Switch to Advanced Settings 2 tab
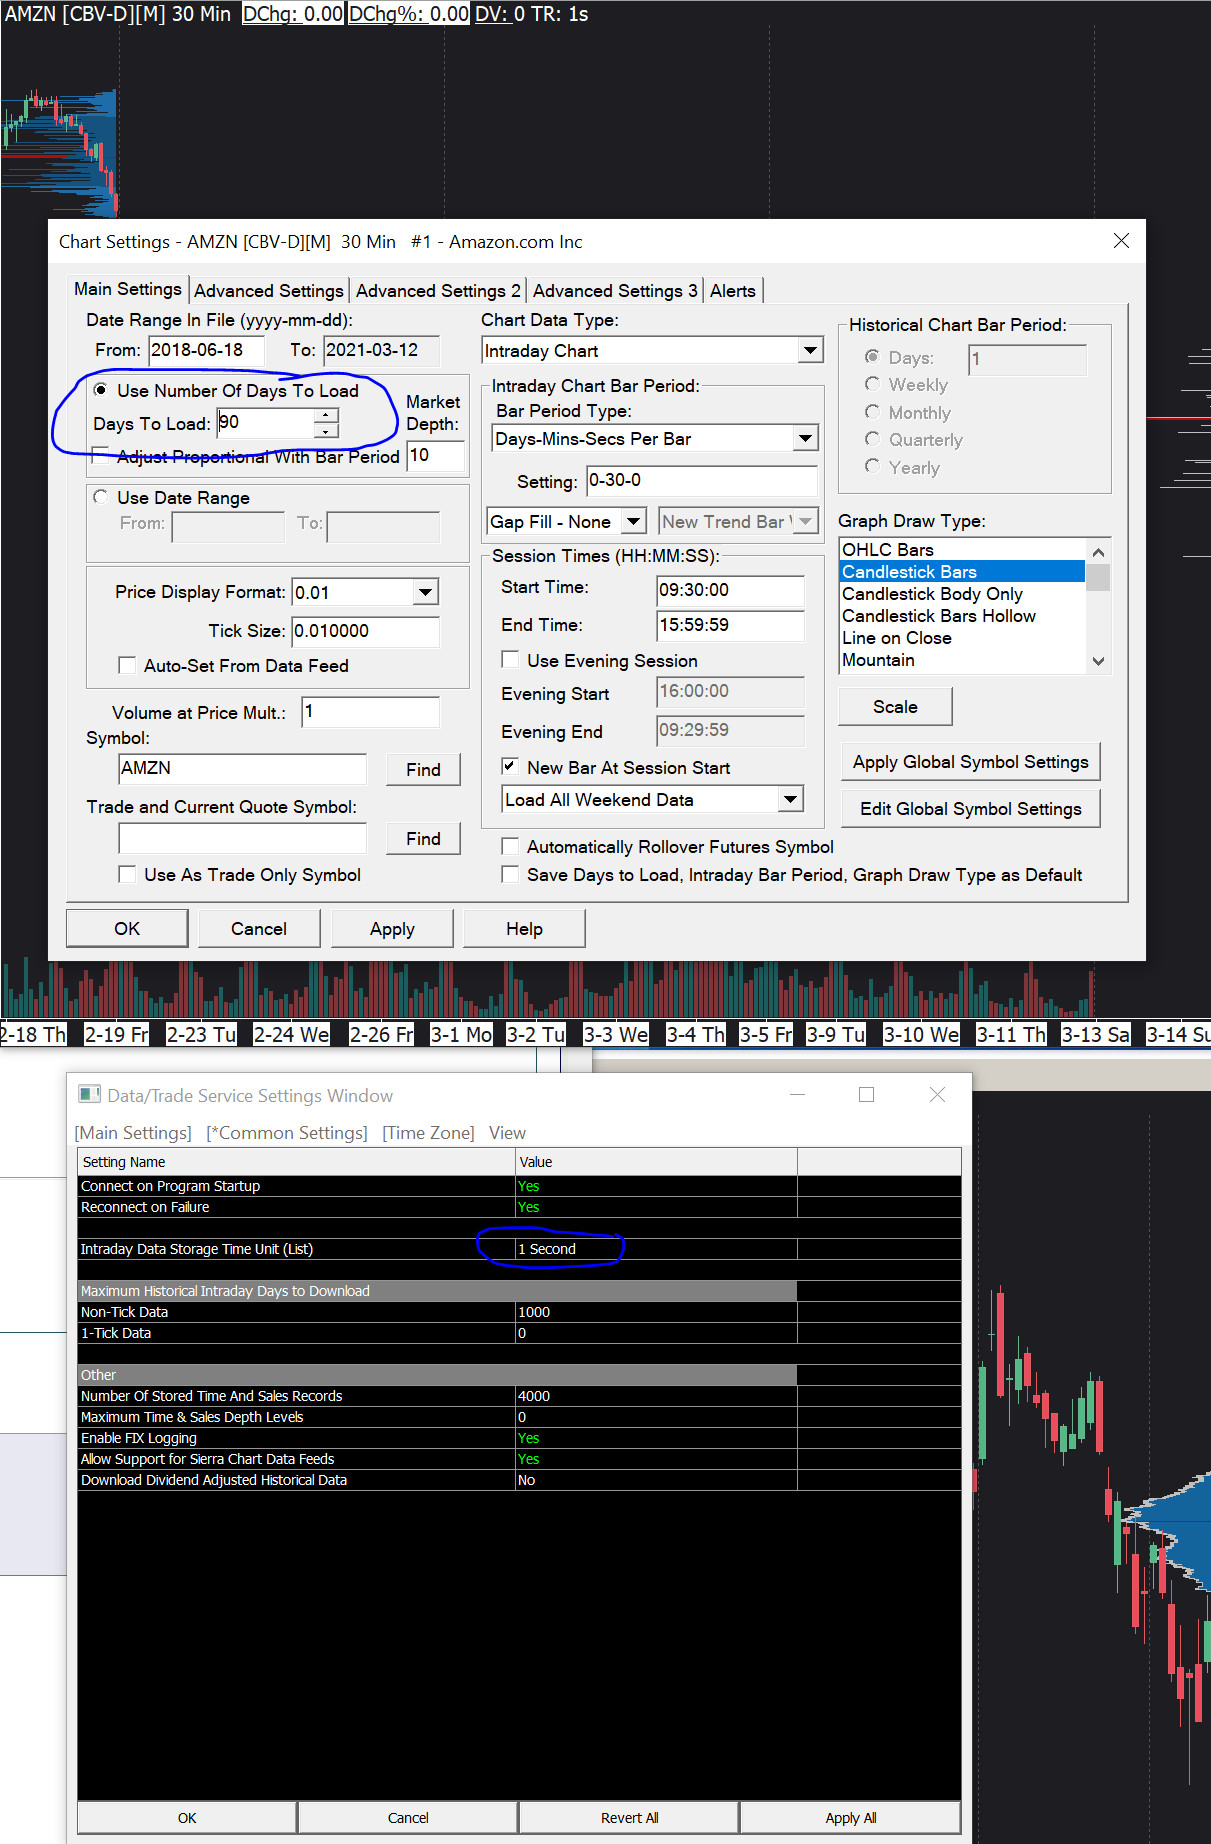The height and width of the screenshot is (1844, 1211). tap(438, 290)
